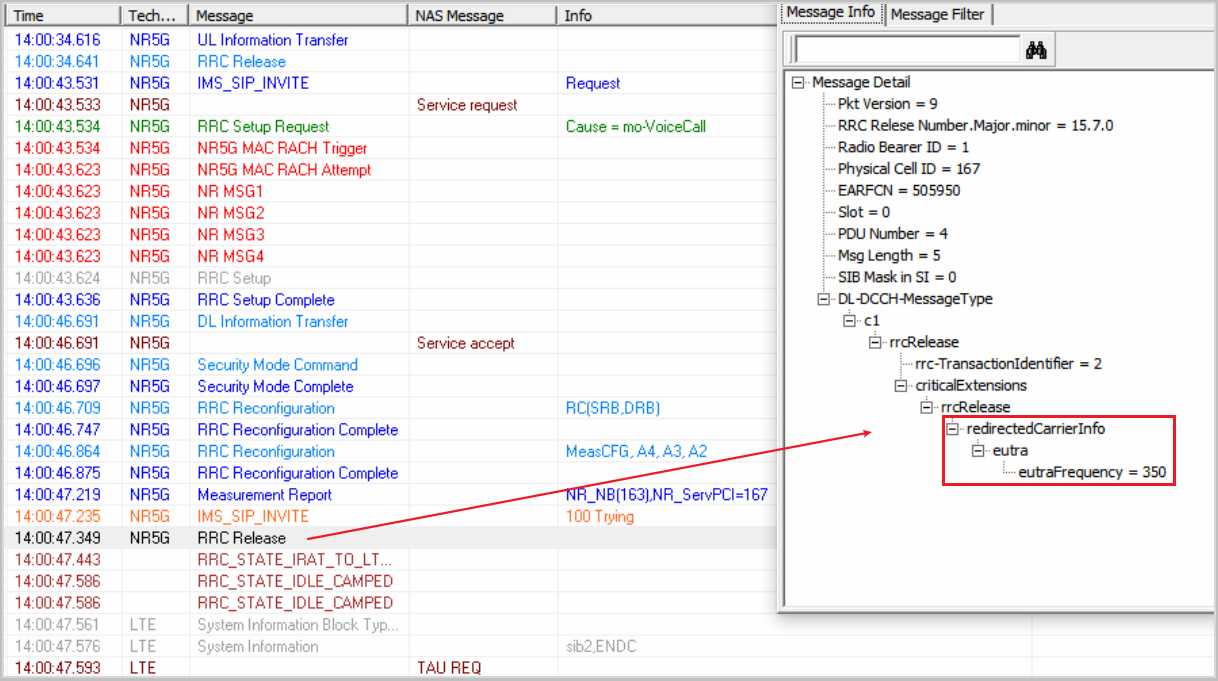The image size is (1218, 681).
Task: Select the NR5G MAC RACH Trigger row
Action: [282, 148]
